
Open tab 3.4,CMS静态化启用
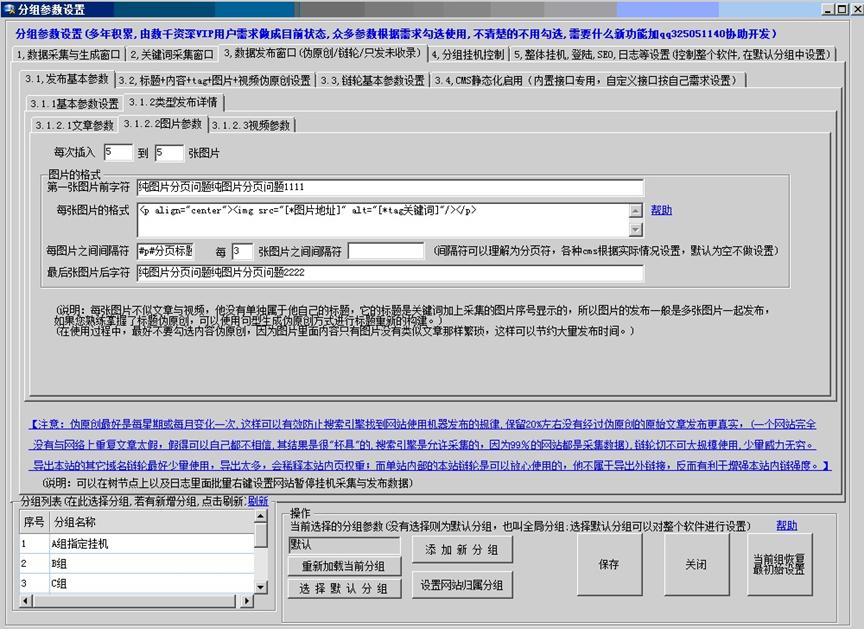tap(586, 80)
